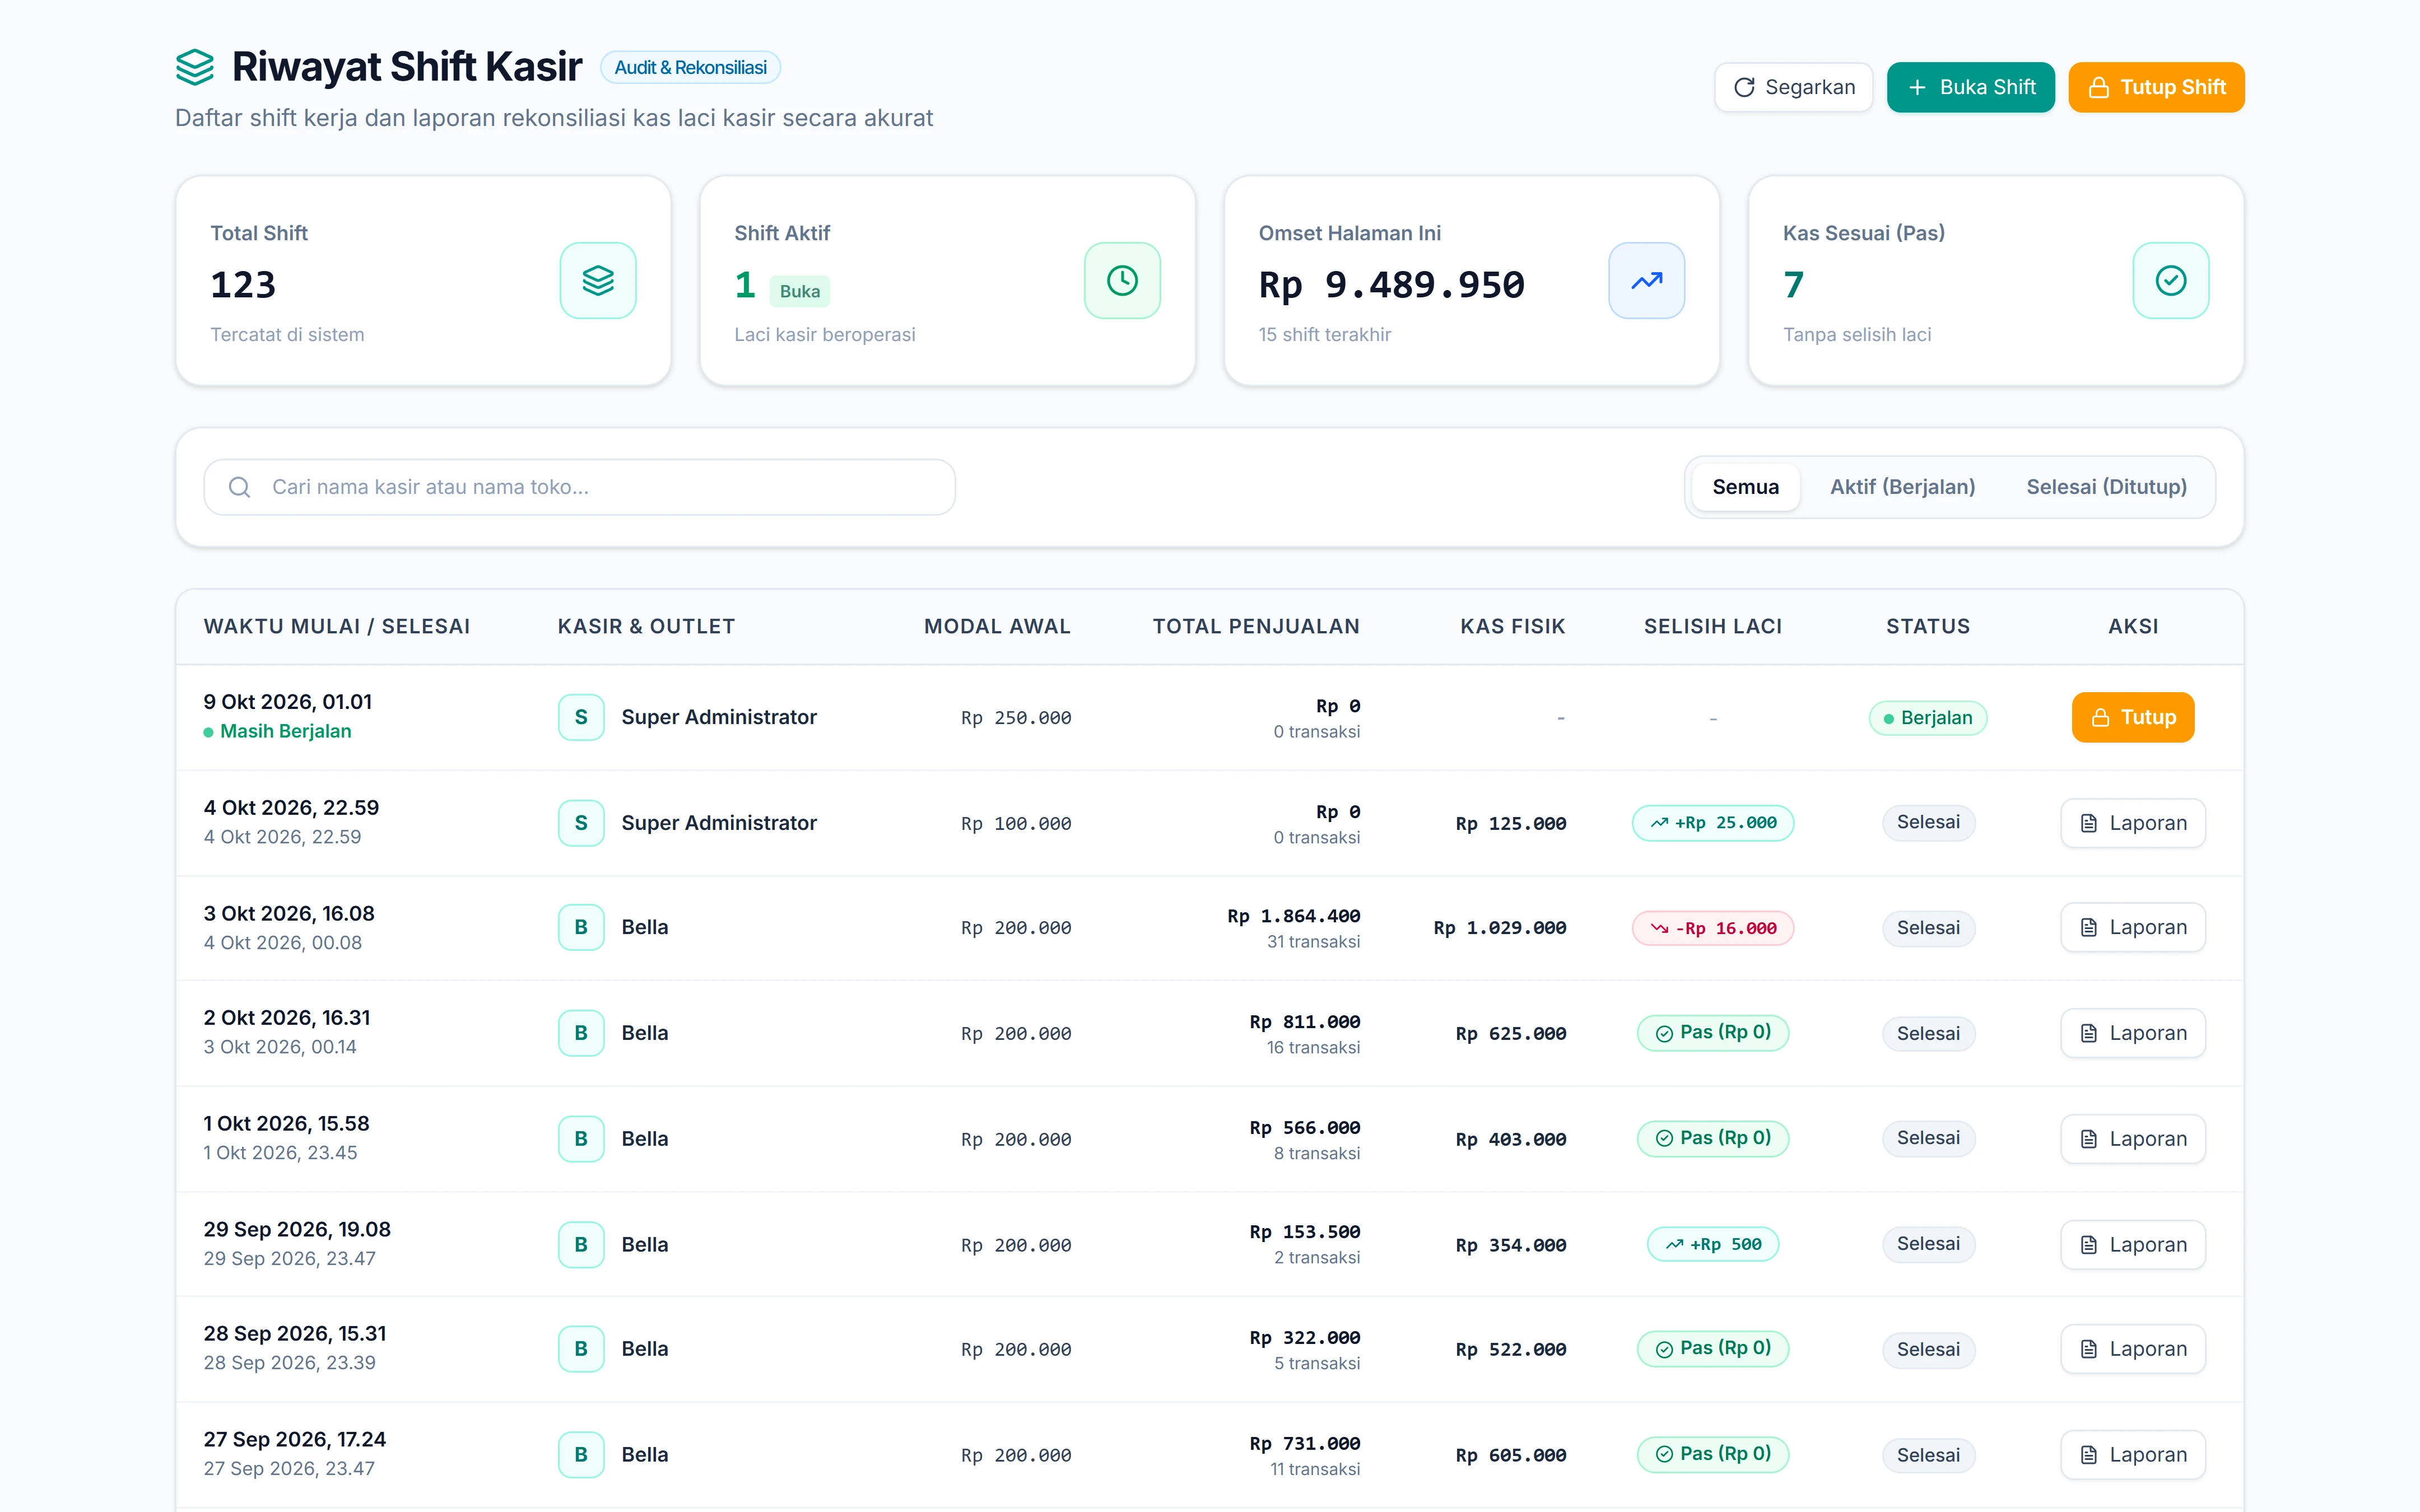The image size is (2420, 1512).
Task: Focus the cashier or store search field
Action: tap(579, 487)
